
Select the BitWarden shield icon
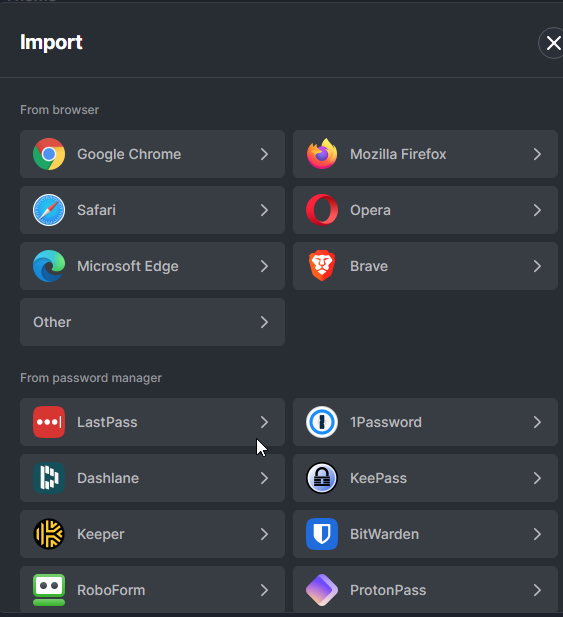322,534
